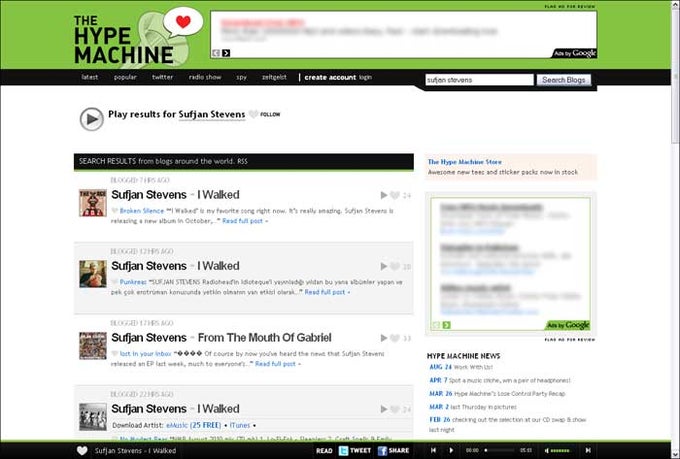Open APR 7 music cliche news item
This screenshot has height=459, width=680.
(500, 380)
